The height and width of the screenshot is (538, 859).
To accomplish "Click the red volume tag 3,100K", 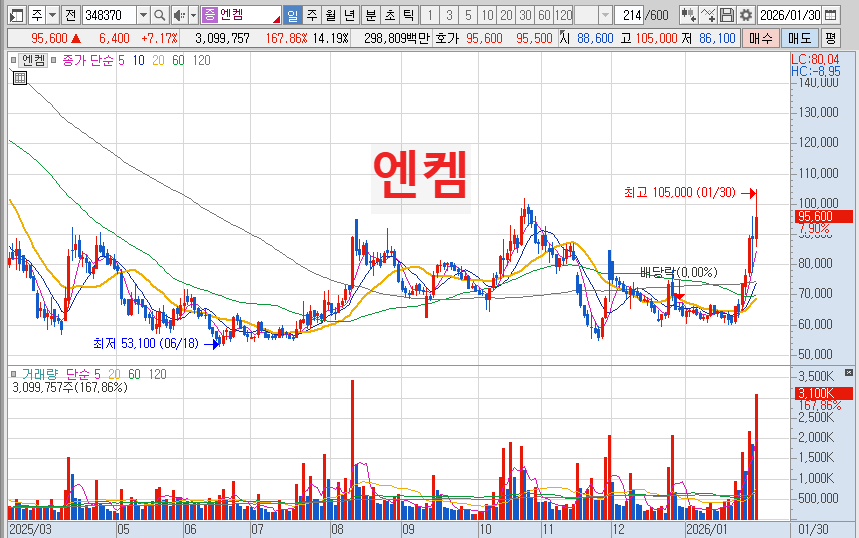I will click(823, 393).
